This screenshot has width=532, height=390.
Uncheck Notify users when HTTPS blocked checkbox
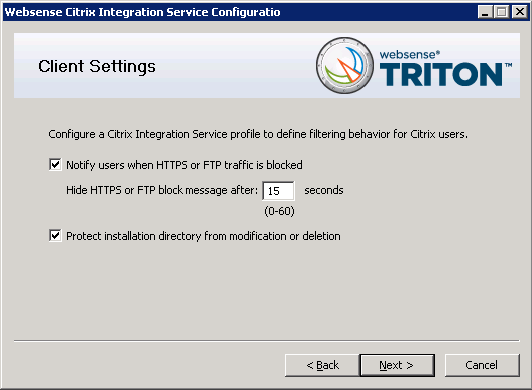pyautogui.click(x=55, y=165)
